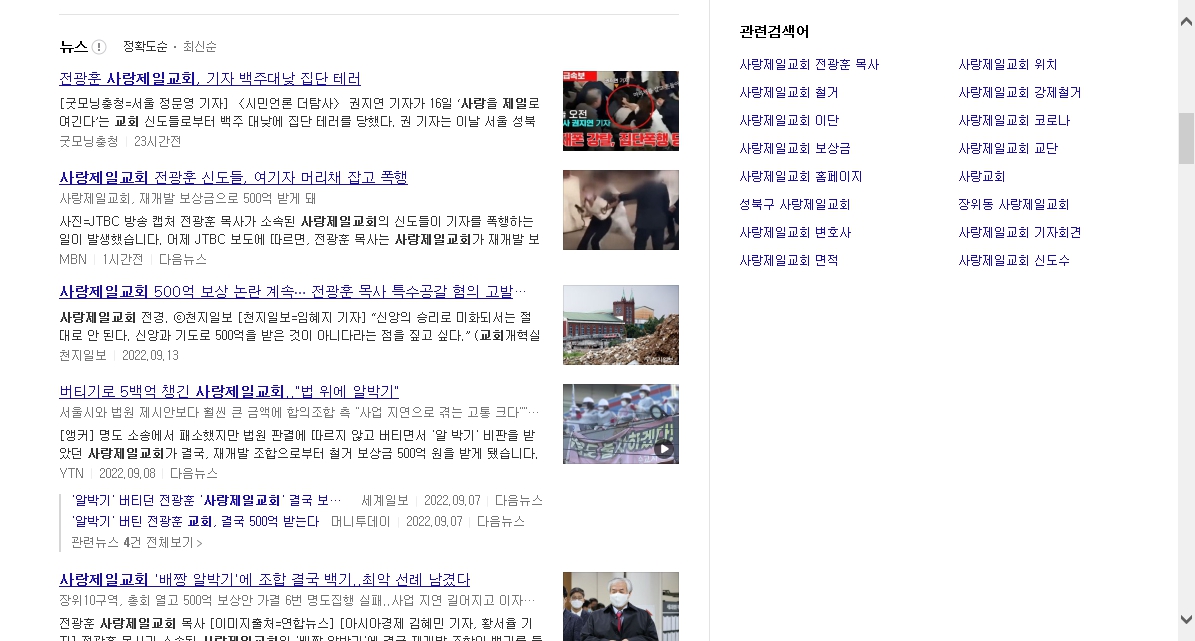Select related search 사랑제일교회 신도수
The image size is (1195, 641).
(x=1014, y=261)
